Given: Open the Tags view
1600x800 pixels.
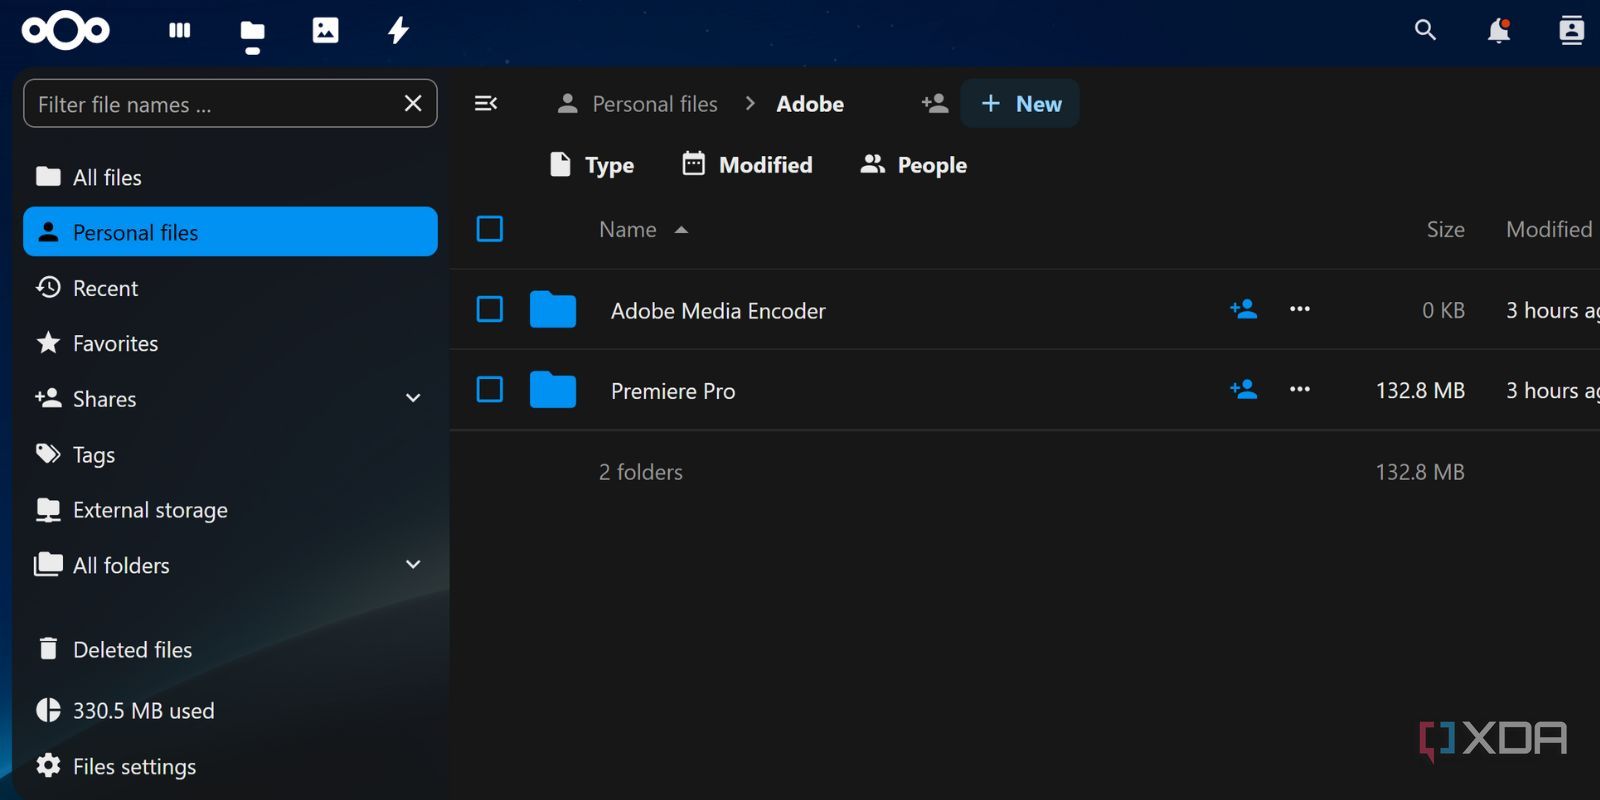Looking at the screenshot, I should (x=230, y=454).
